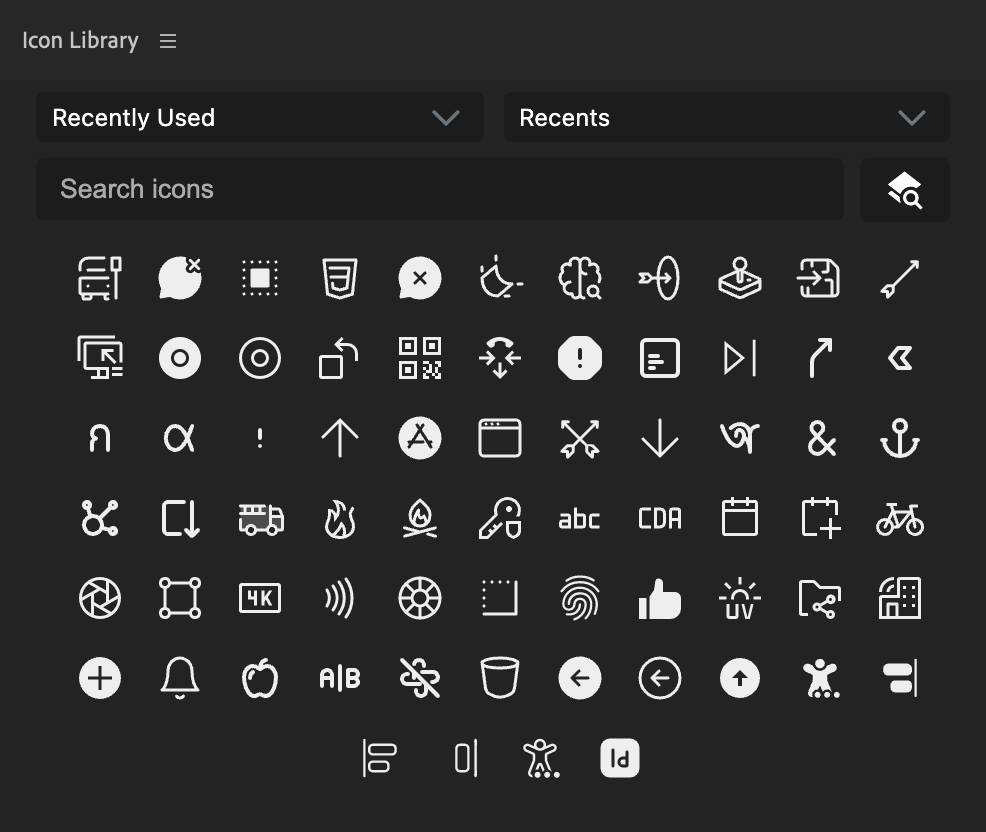986x832 pixels.
Task: Select the thumbs up icon
Action: (659, 598)
